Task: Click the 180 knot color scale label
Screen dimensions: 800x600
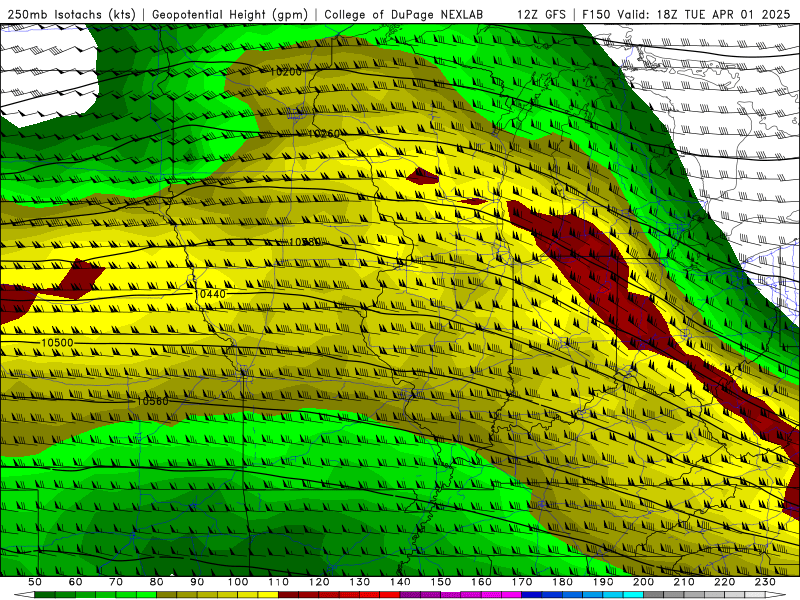Action: pos(563,582)
